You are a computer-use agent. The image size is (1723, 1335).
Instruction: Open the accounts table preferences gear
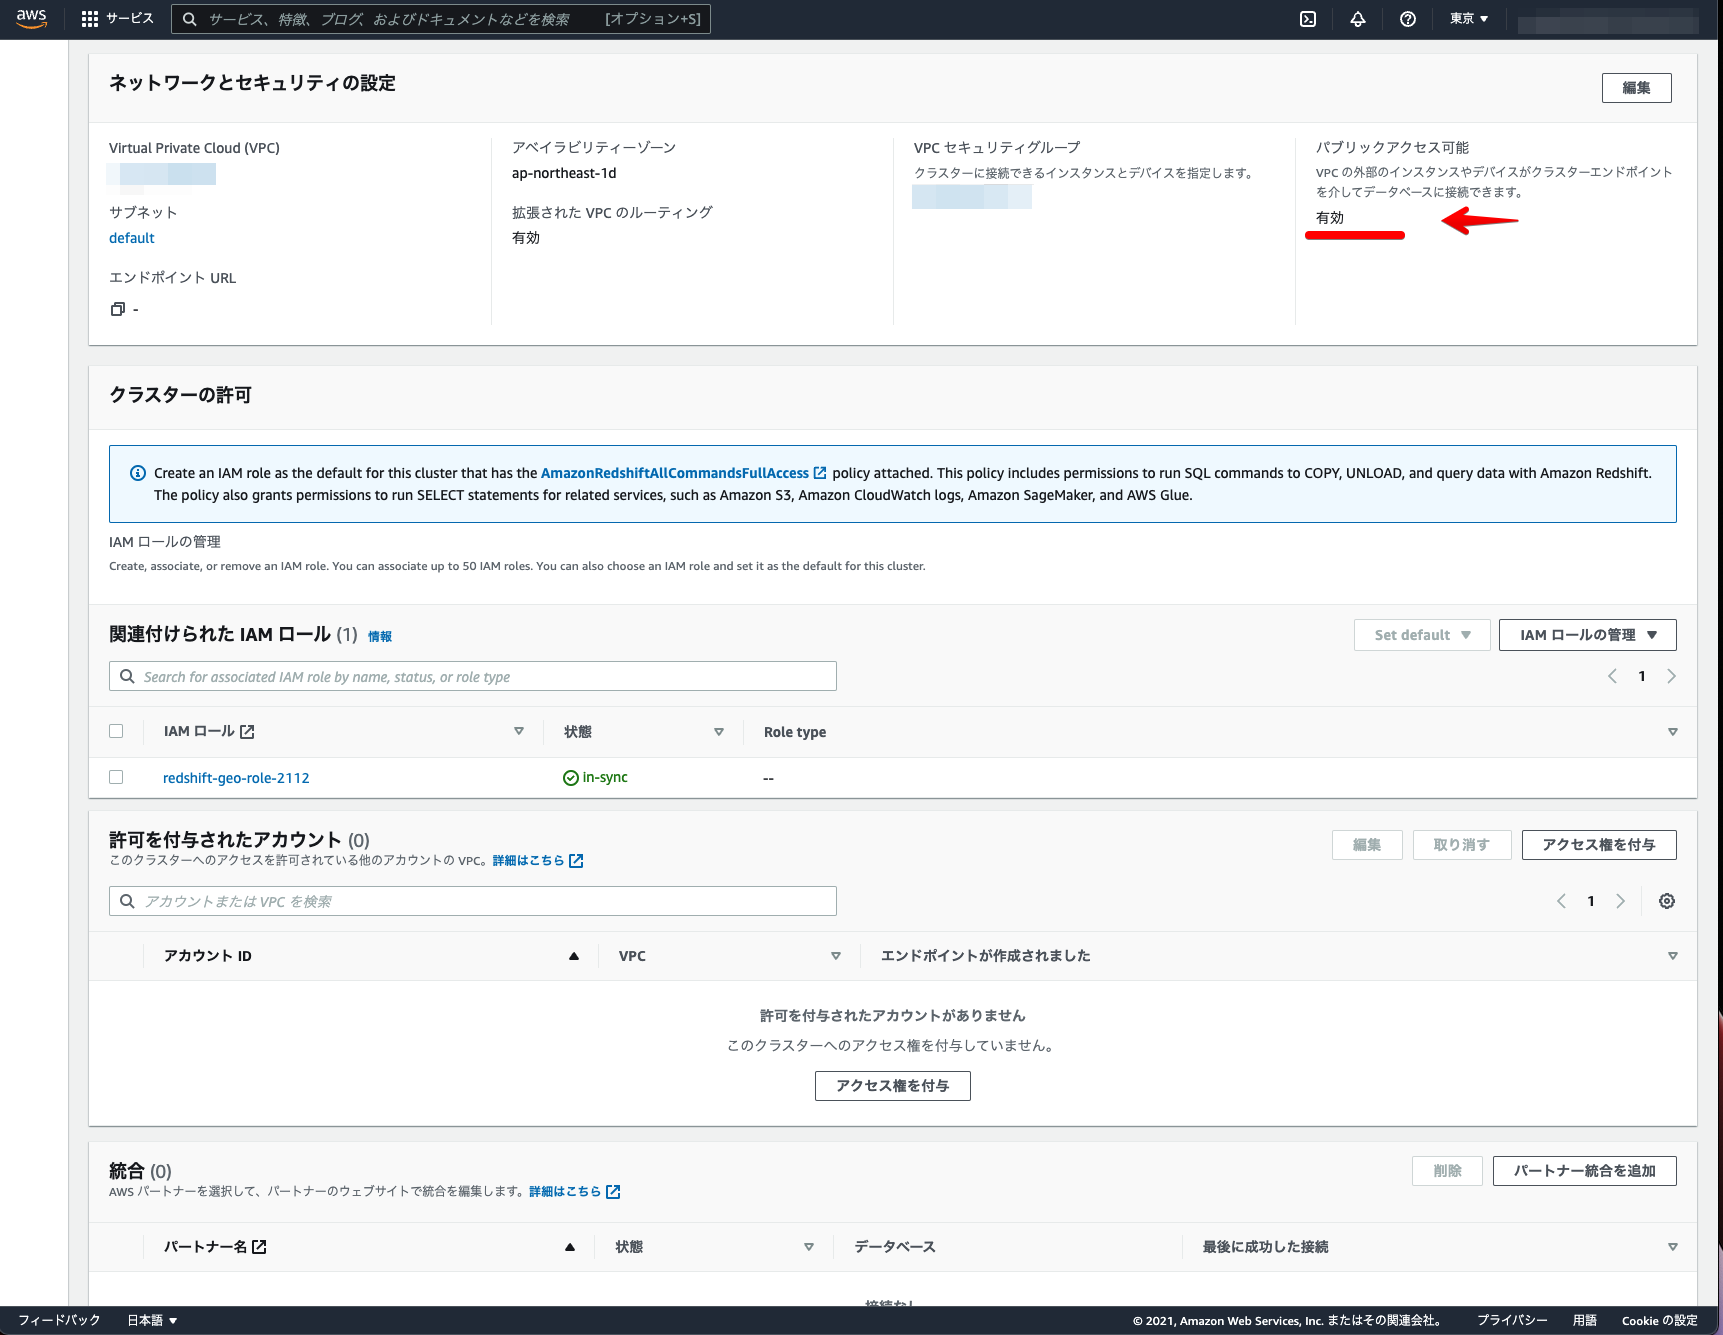1666,900
